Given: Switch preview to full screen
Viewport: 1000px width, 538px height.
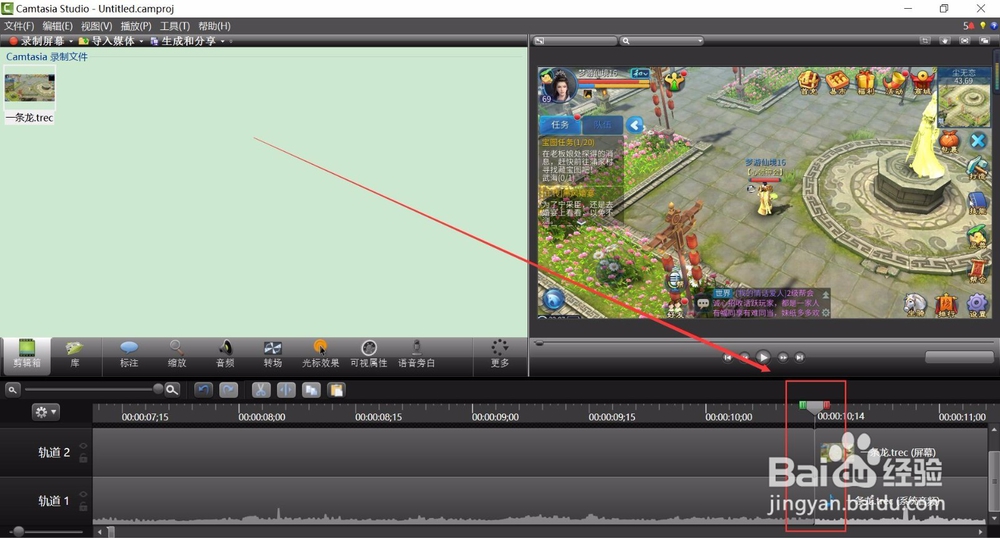Looking at the screenshot, I should (x=965, y=41).
